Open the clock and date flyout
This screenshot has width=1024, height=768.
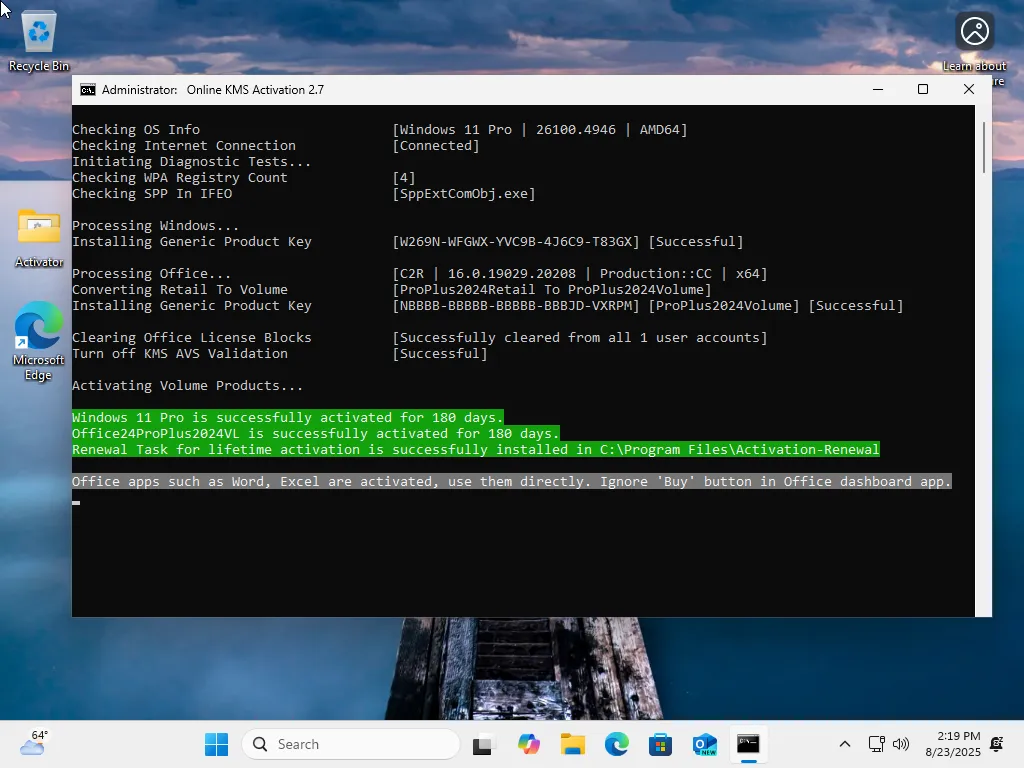tap(953, 744)
